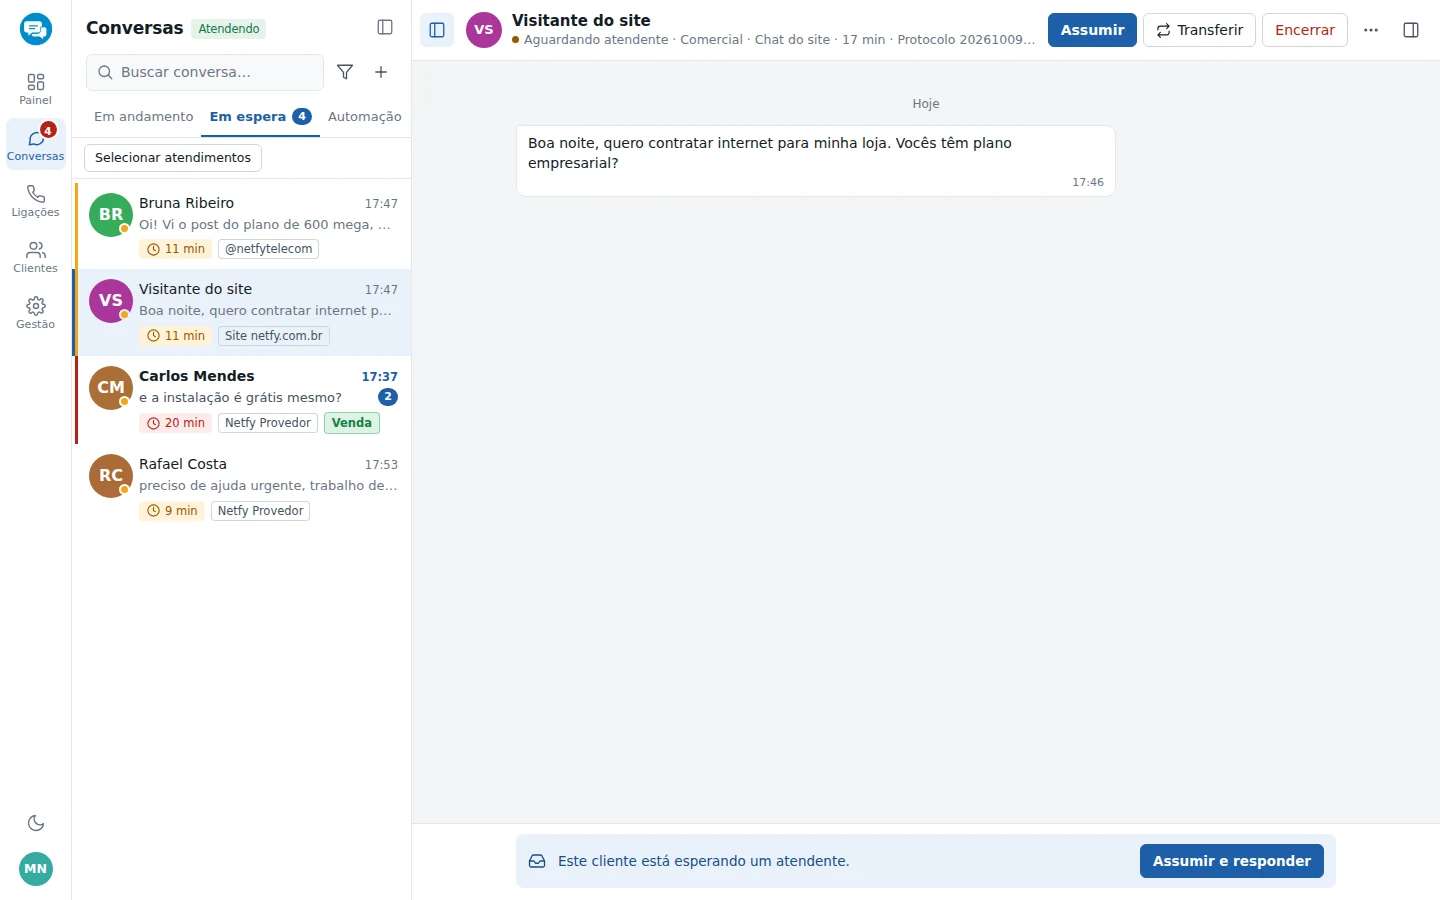The height and width of the screenshot is (900, 1440).
Task: Open the more options ellipsis menu
Action: coord(1371,30)
